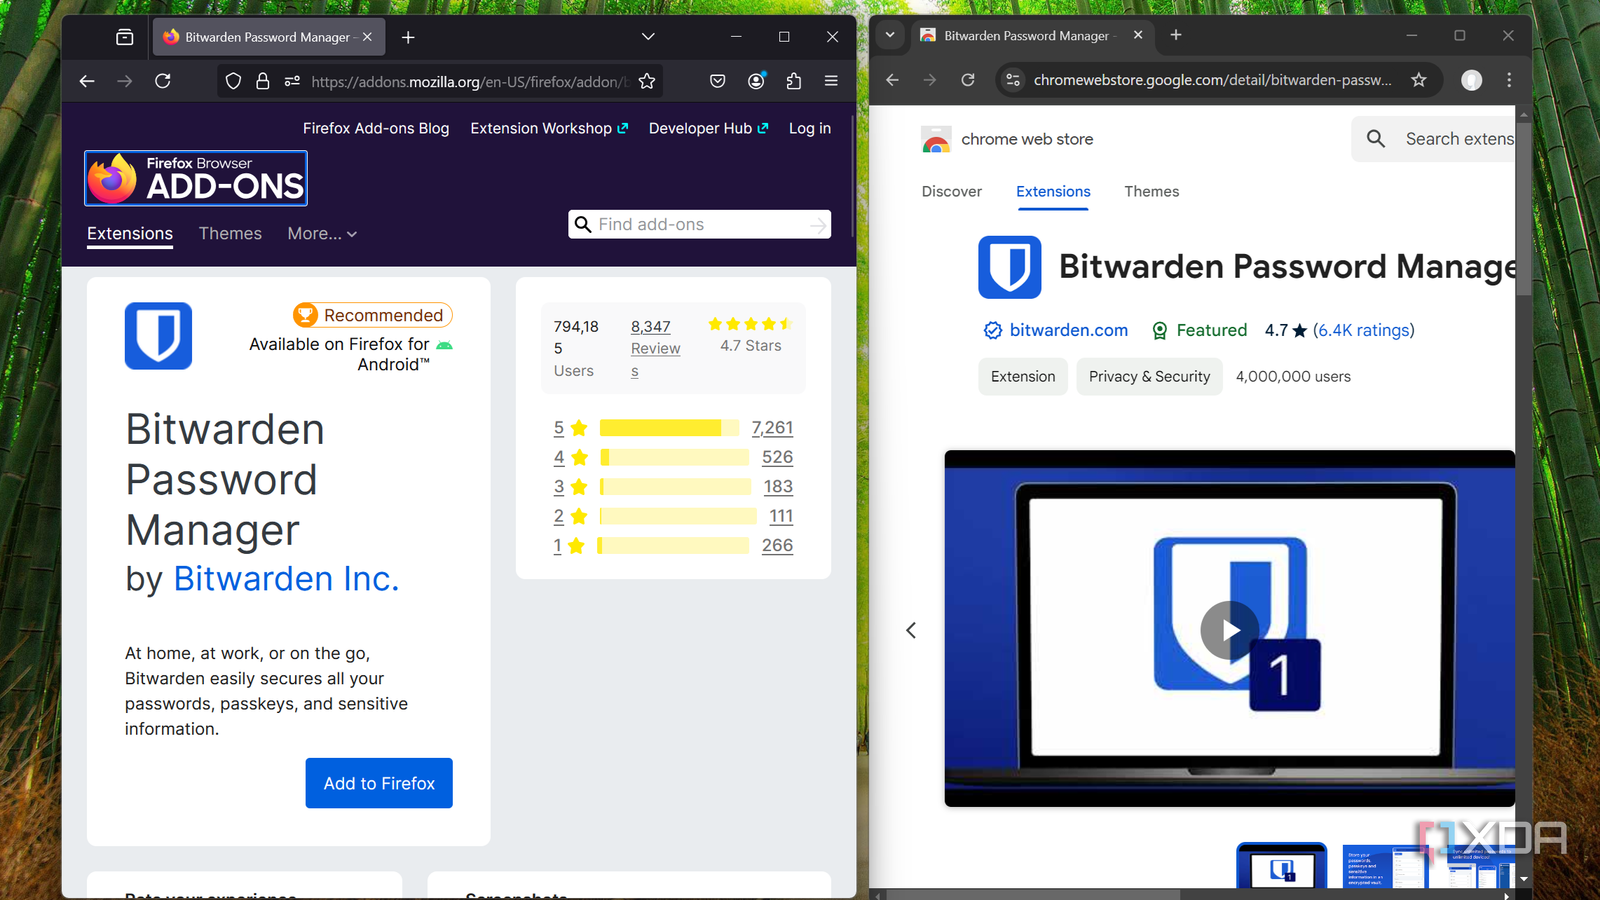Open Chrome three-dot menu
Viewport: 1600px width, 900px height.
[1509, 80]
